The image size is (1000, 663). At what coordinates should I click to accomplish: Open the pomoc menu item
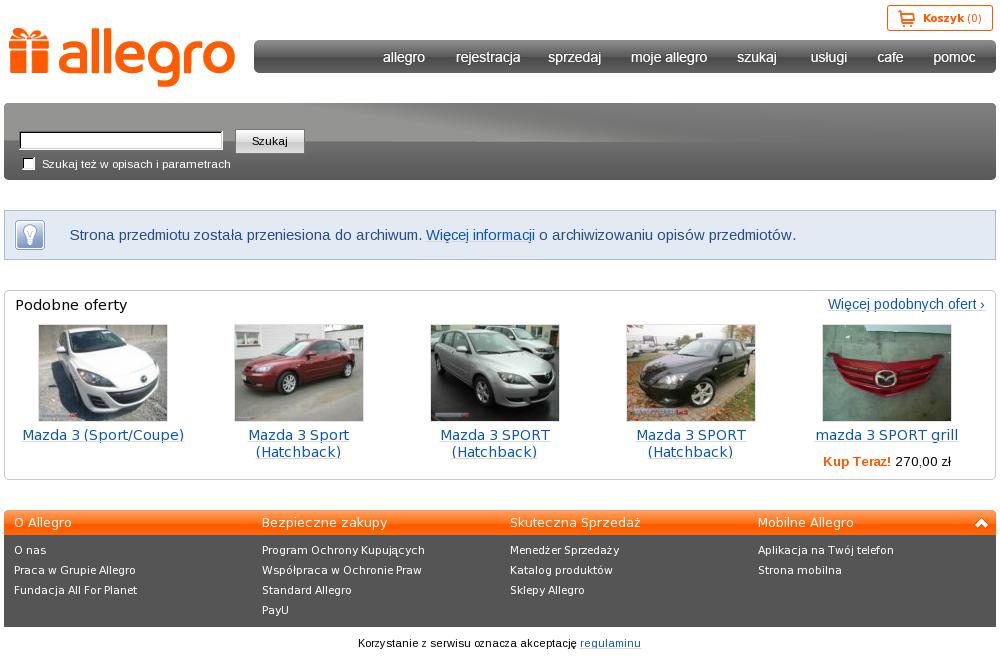point(953,57)
